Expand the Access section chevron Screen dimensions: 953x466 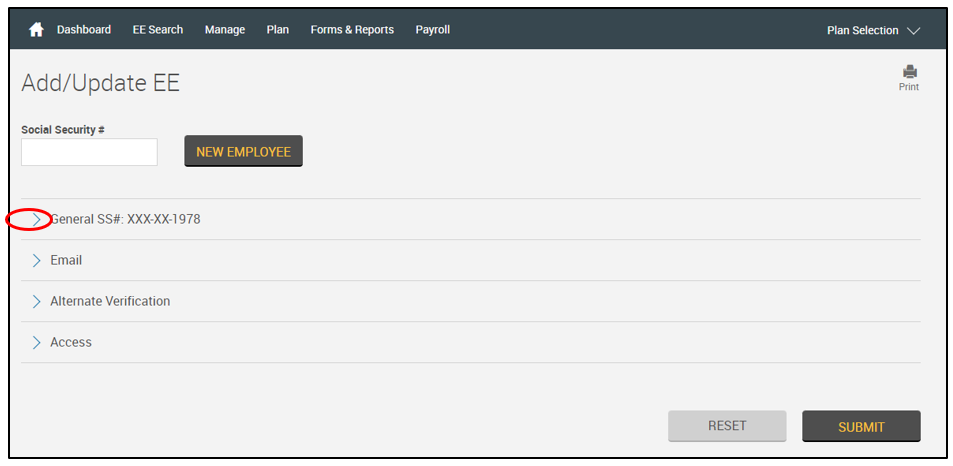point(37,342)
